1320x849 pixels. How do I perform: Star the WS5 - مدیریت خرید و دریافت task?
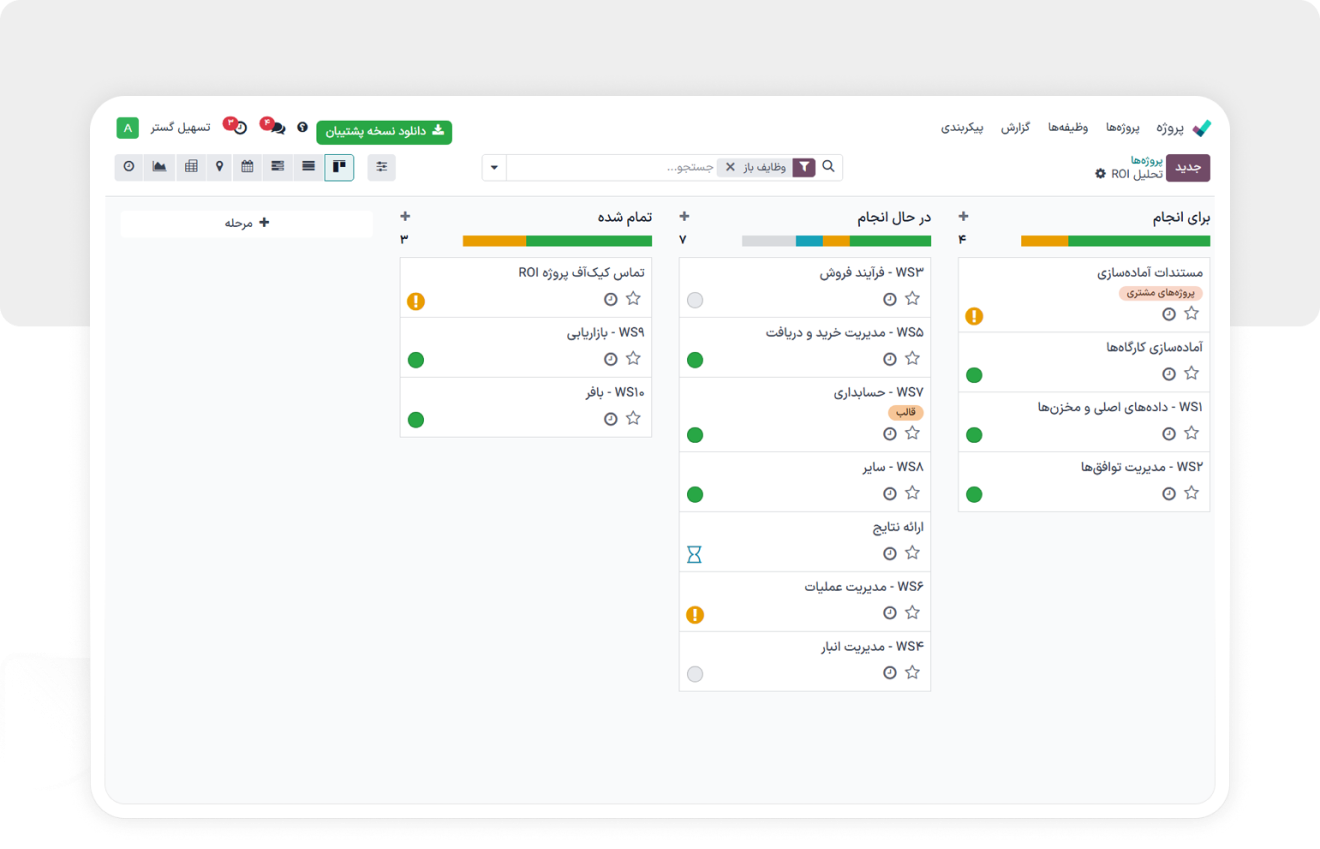pyautogui.click(x=912, y=358)
